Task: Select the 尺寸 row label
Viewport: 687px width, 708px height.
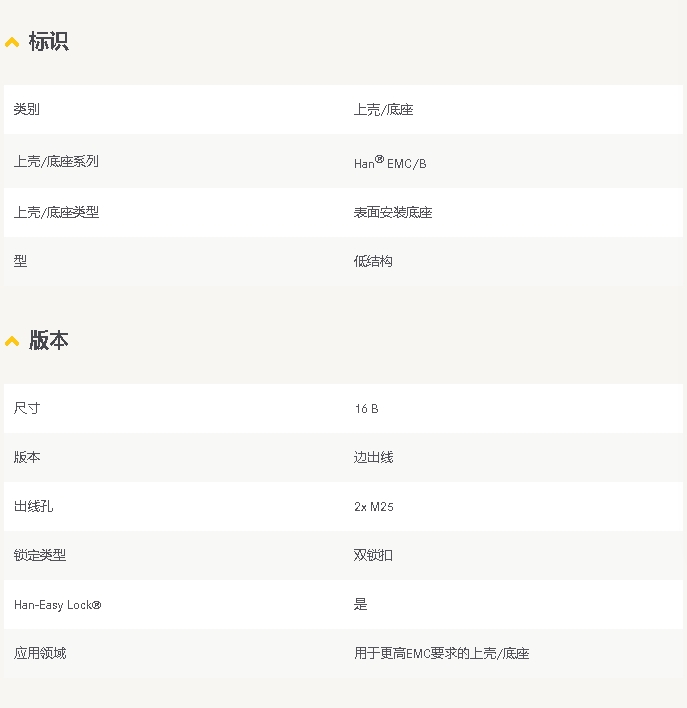Action: coord(27,408)
